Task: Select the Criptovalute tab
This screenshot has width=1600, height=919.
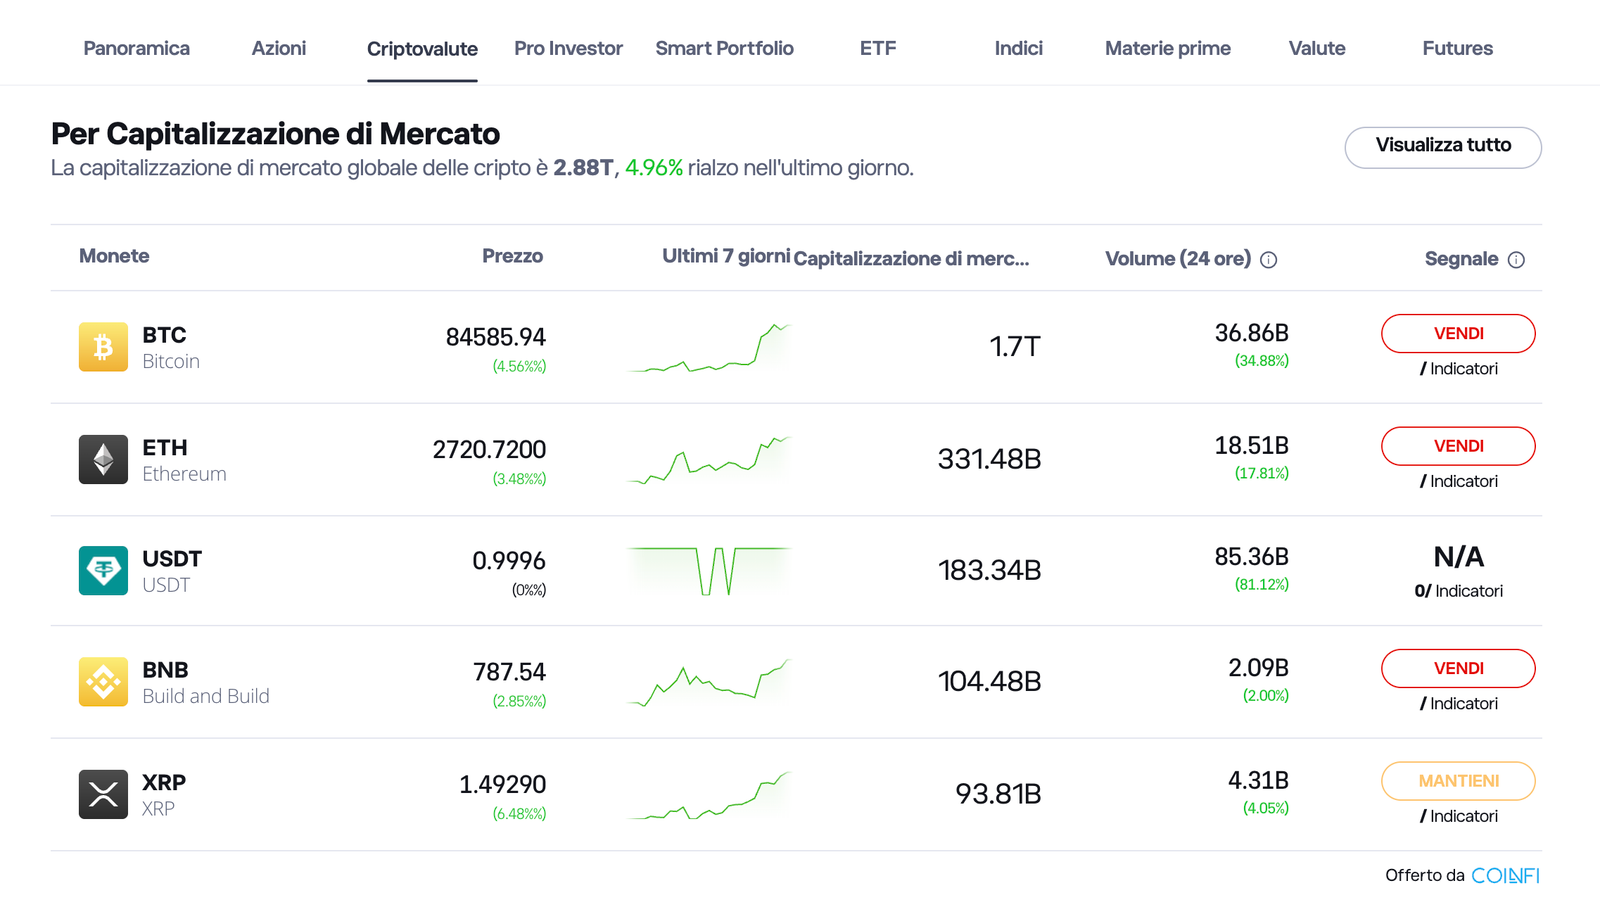Action: click(x=422, y=49)
